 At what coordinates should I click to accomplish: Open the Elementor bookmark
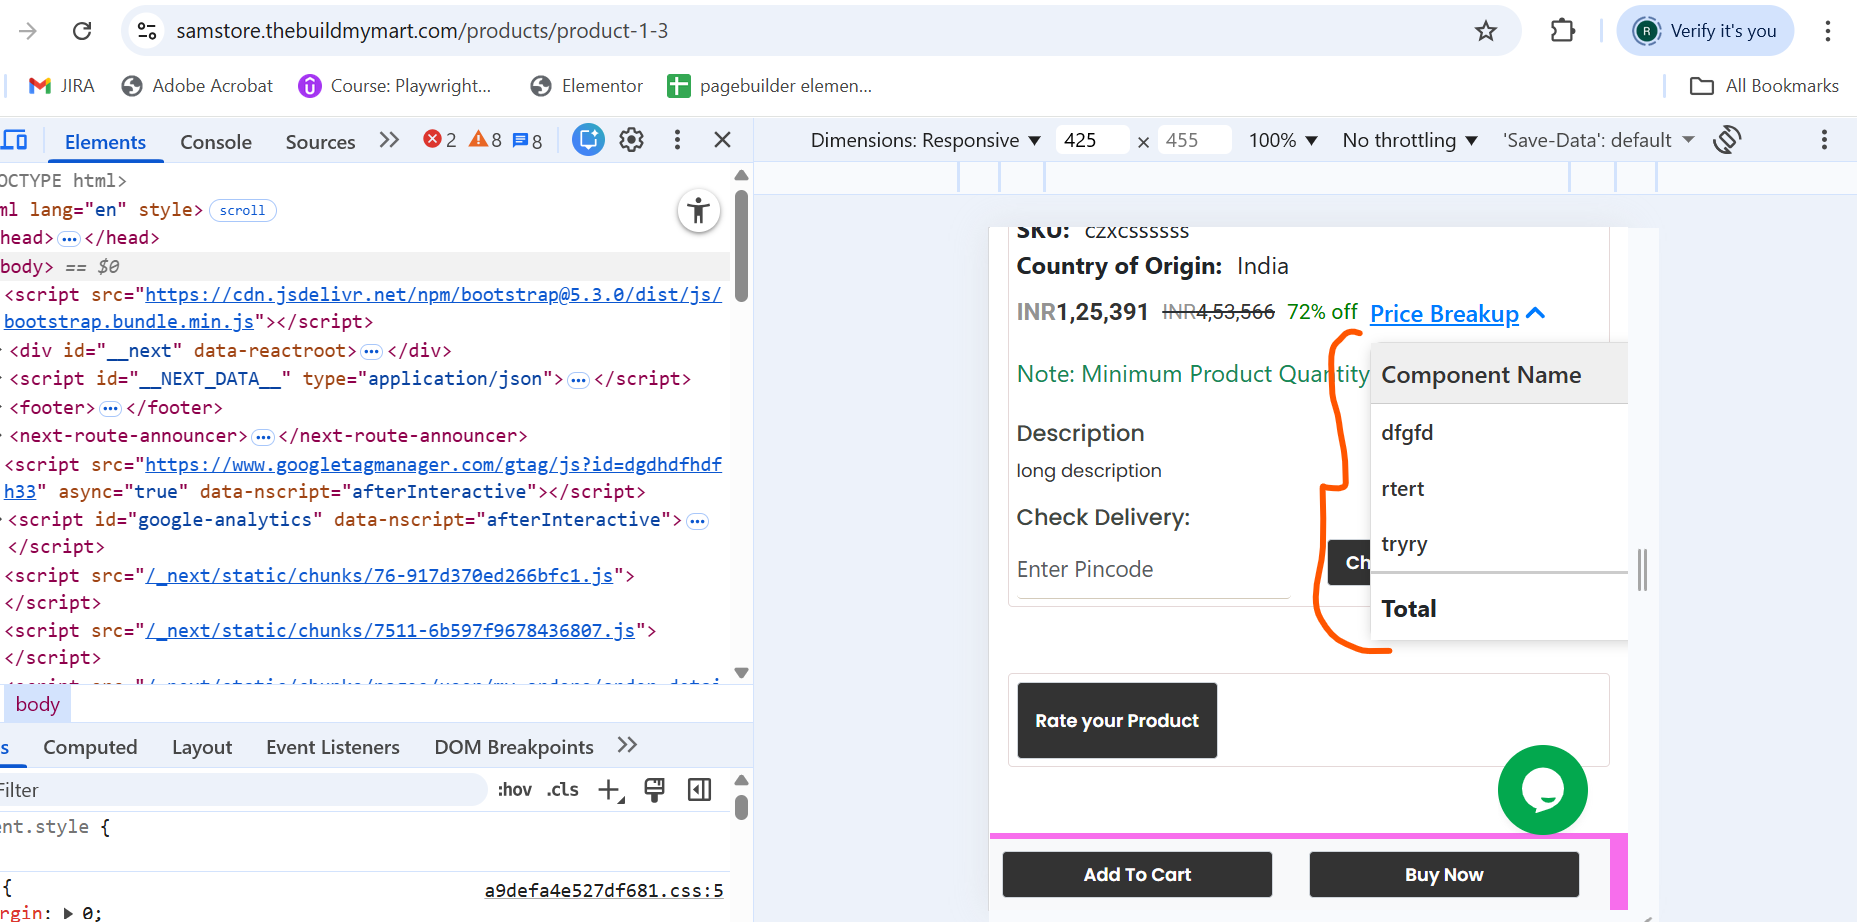[x=586, y=86]
